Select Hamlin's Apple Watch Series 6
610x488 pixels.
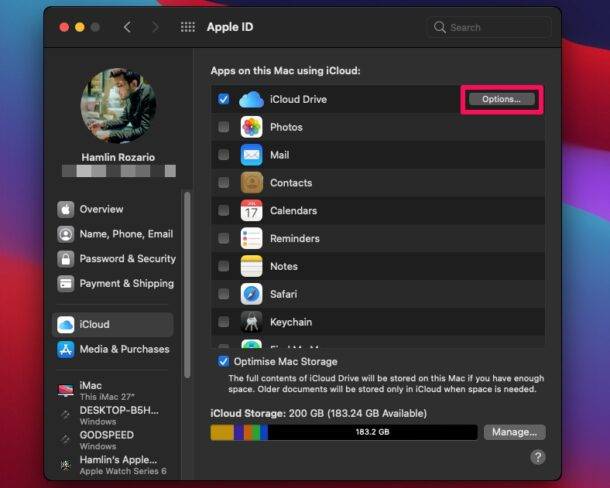(x=113, y=465)
